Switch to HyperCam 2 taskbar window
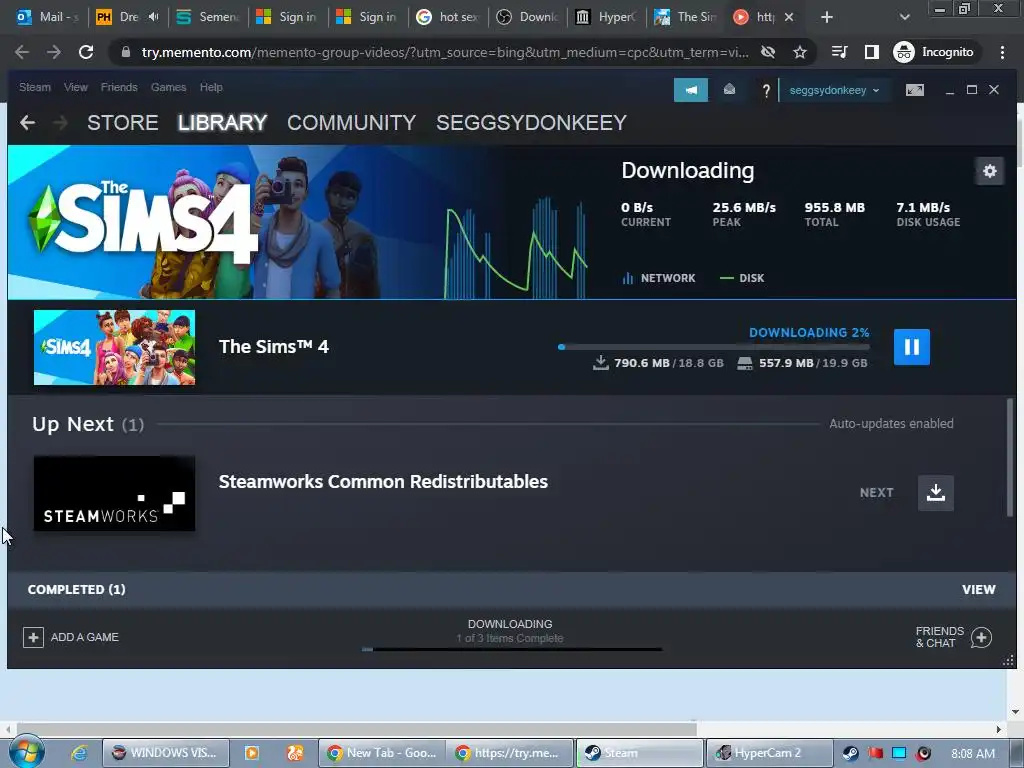 point(770,753)
